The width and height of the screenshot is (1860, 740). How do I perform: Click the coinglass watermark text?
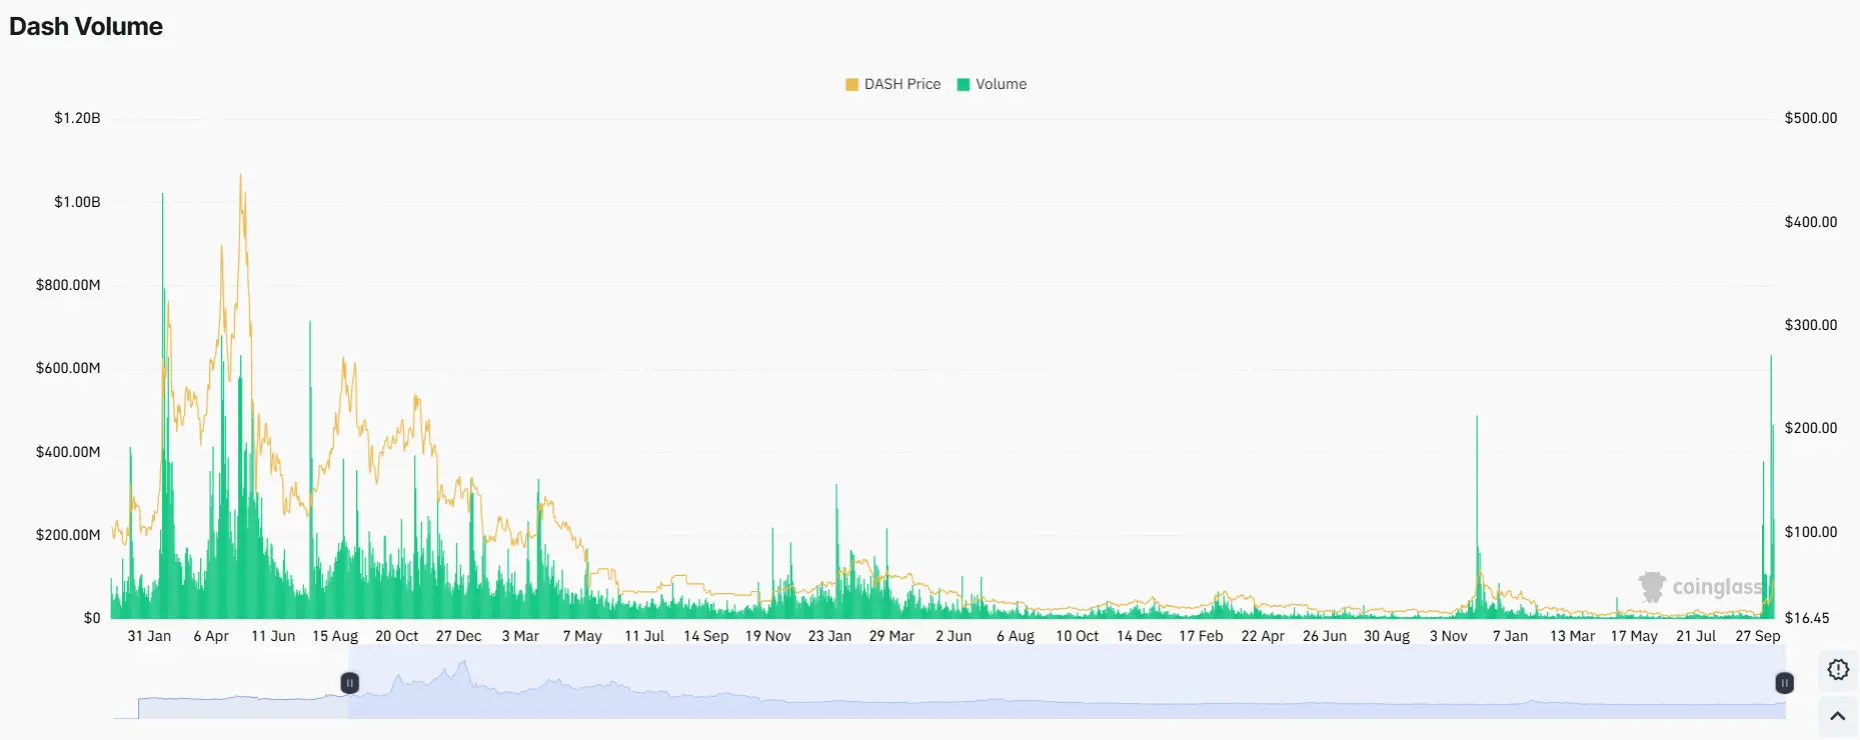tap(1717, 587)
